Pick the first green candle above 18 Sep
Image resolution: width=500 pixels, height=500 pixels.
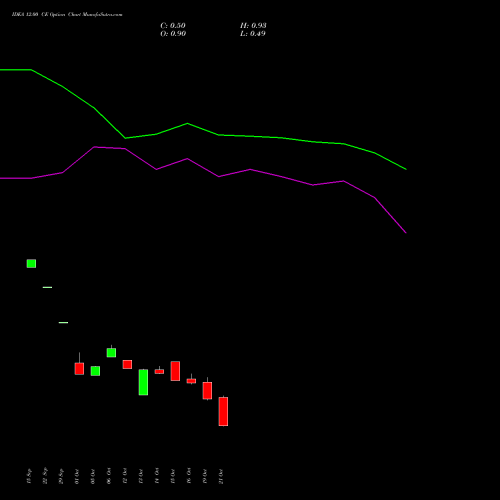pos(31,263)
